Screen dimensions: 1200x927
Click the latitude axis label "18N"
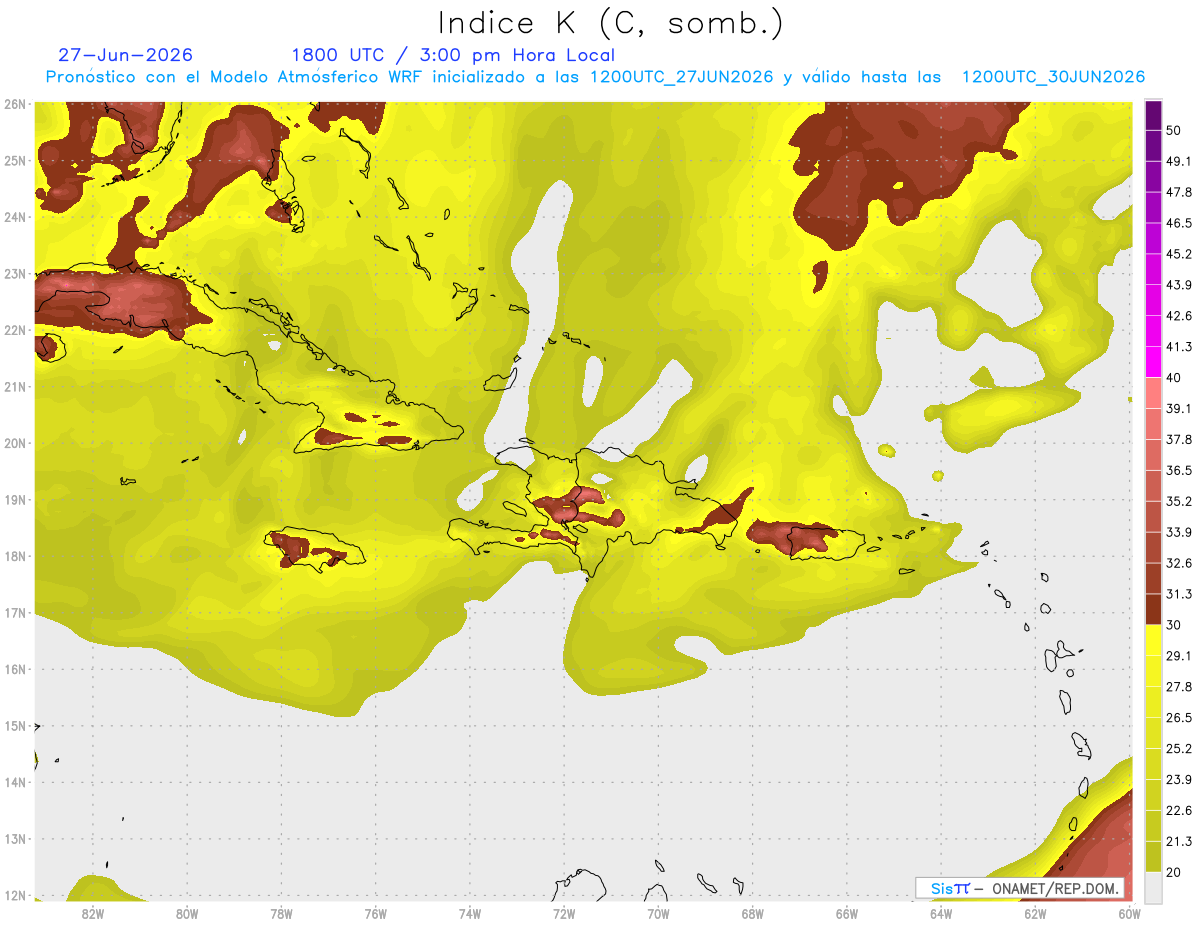coord(15,556)
